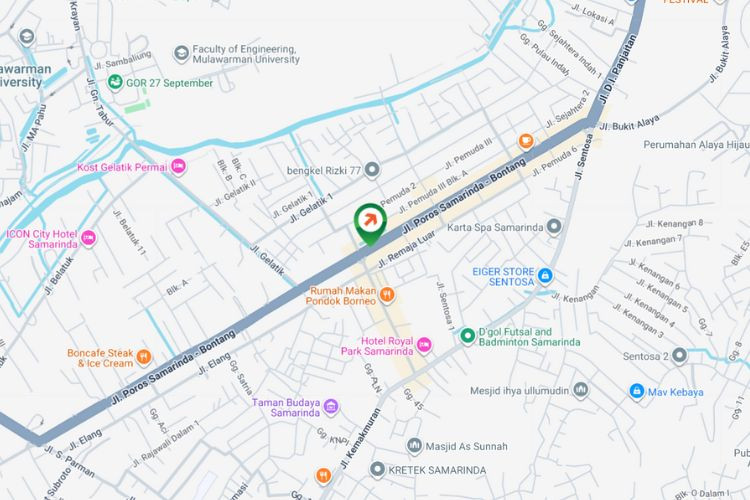750x500 pixels.
Task: Select the Karta Spa Samarinda pin
Action: pyautogui.click(x=554, y=227)
